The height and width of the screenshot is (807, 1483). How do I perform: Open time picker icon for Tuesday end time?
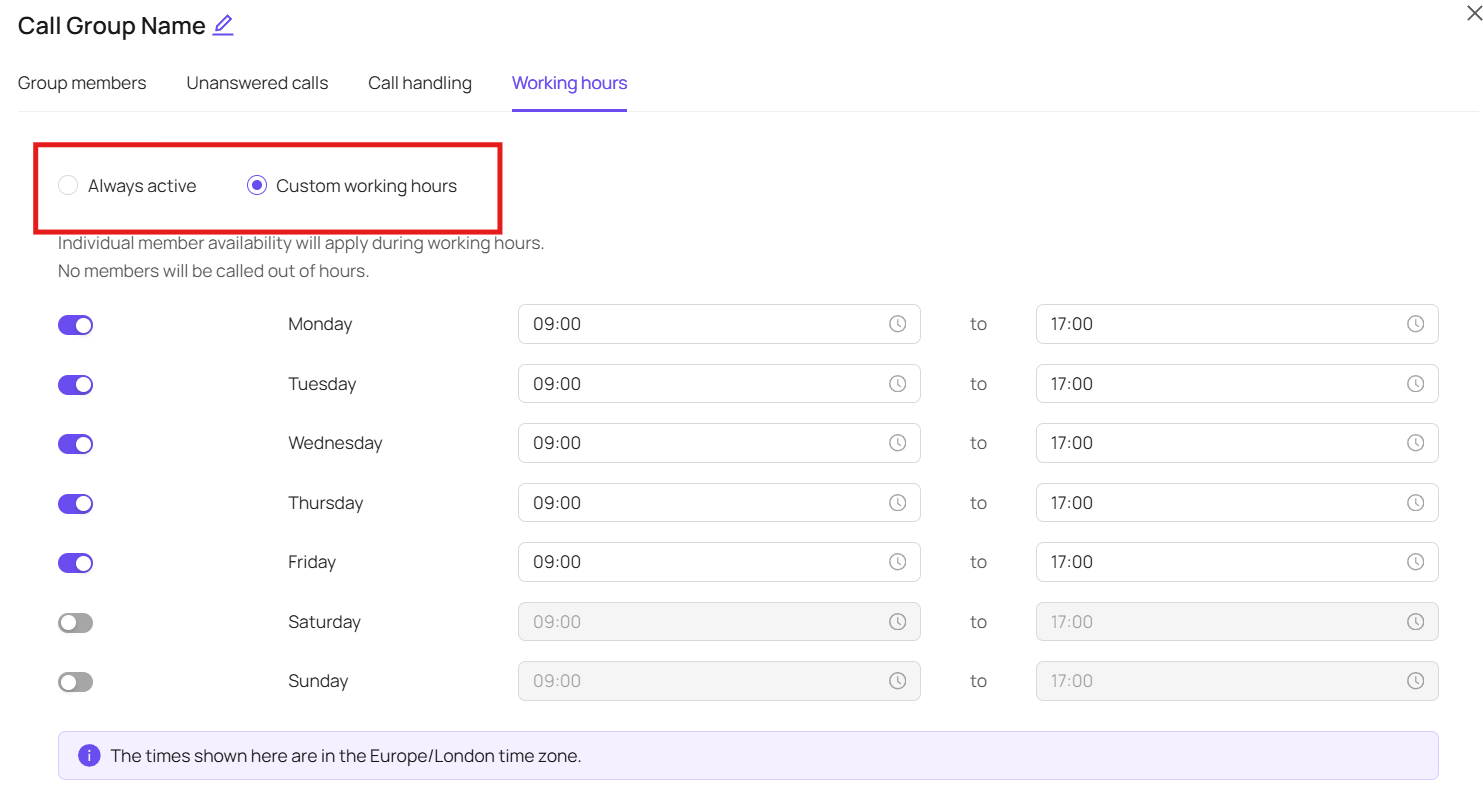point(1416,384)
